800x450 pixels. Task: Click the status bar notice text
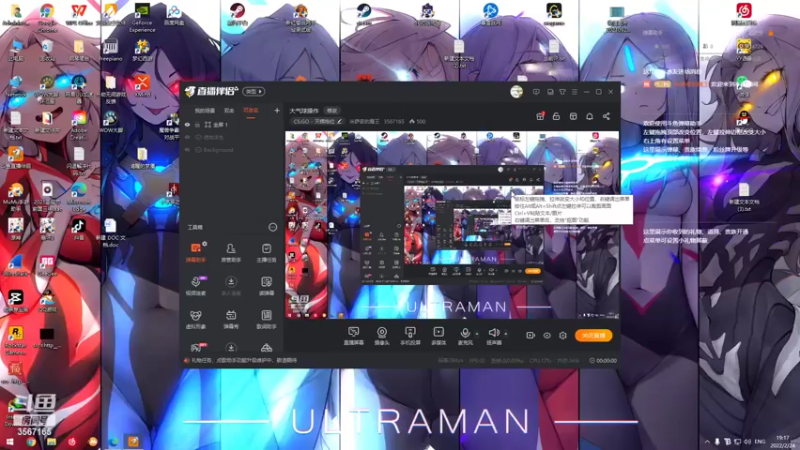tap(243, 360)
